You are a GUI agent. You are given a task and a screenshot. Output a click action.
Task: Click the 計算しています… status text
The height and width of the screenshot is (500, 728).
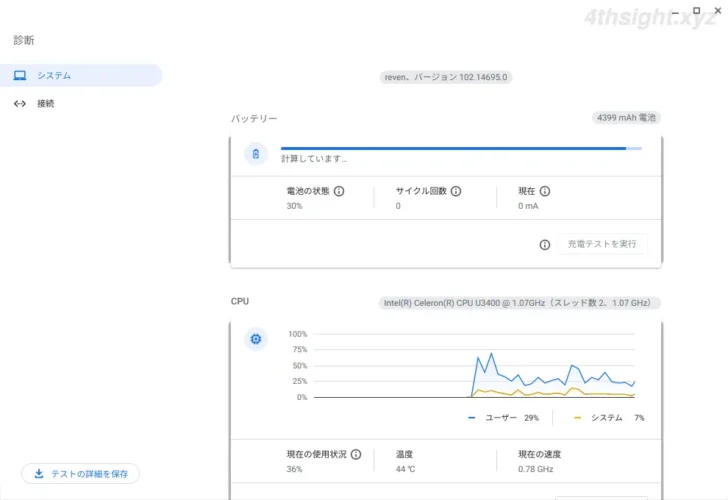pyautogui.click(x=314, y=159)
